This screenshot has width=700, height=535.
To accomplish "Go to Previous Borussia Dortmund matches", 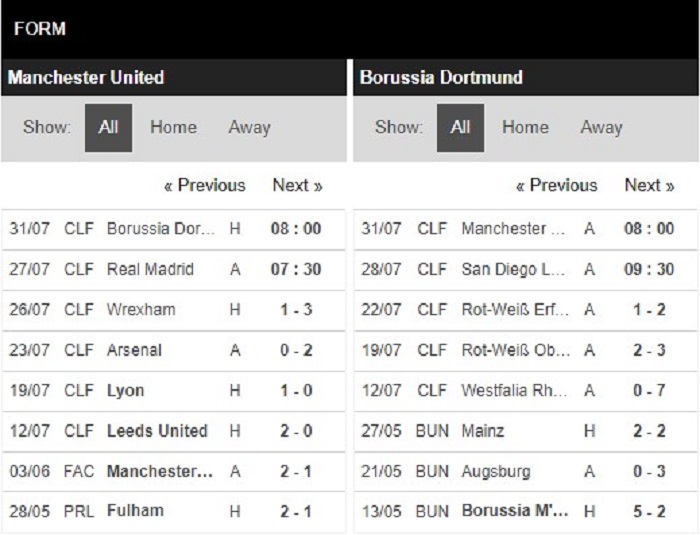I will 557,185.
